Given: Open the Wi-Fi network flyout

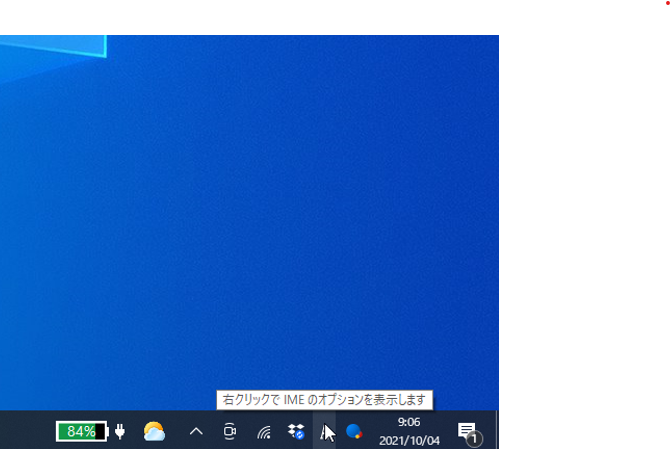Looking at the screenshot, I should point(264,432).
